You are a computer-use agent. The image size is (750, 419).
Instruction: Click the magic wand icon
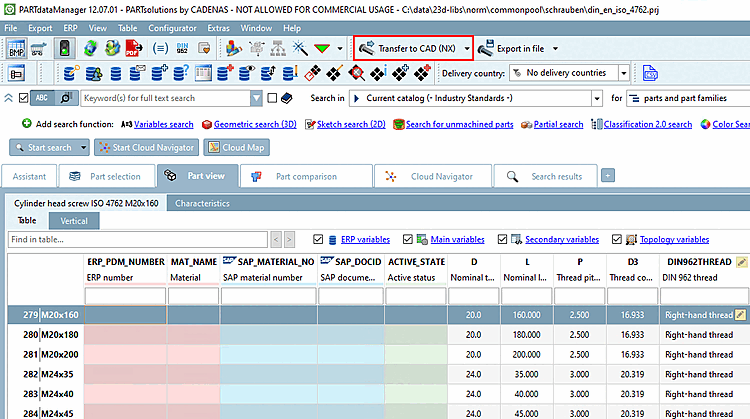click(x=300, y=48)
